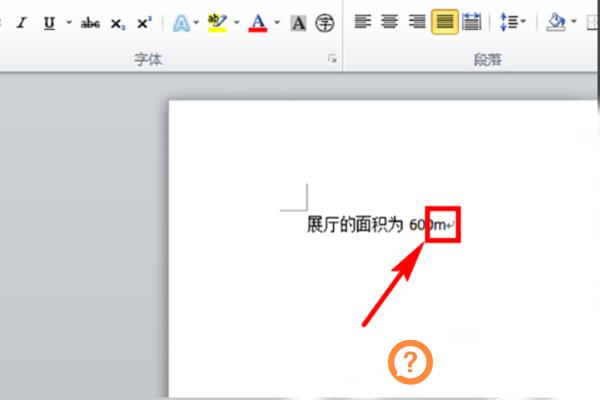600x400 pixels.
Task: Apply red font color
Action: 258,23
